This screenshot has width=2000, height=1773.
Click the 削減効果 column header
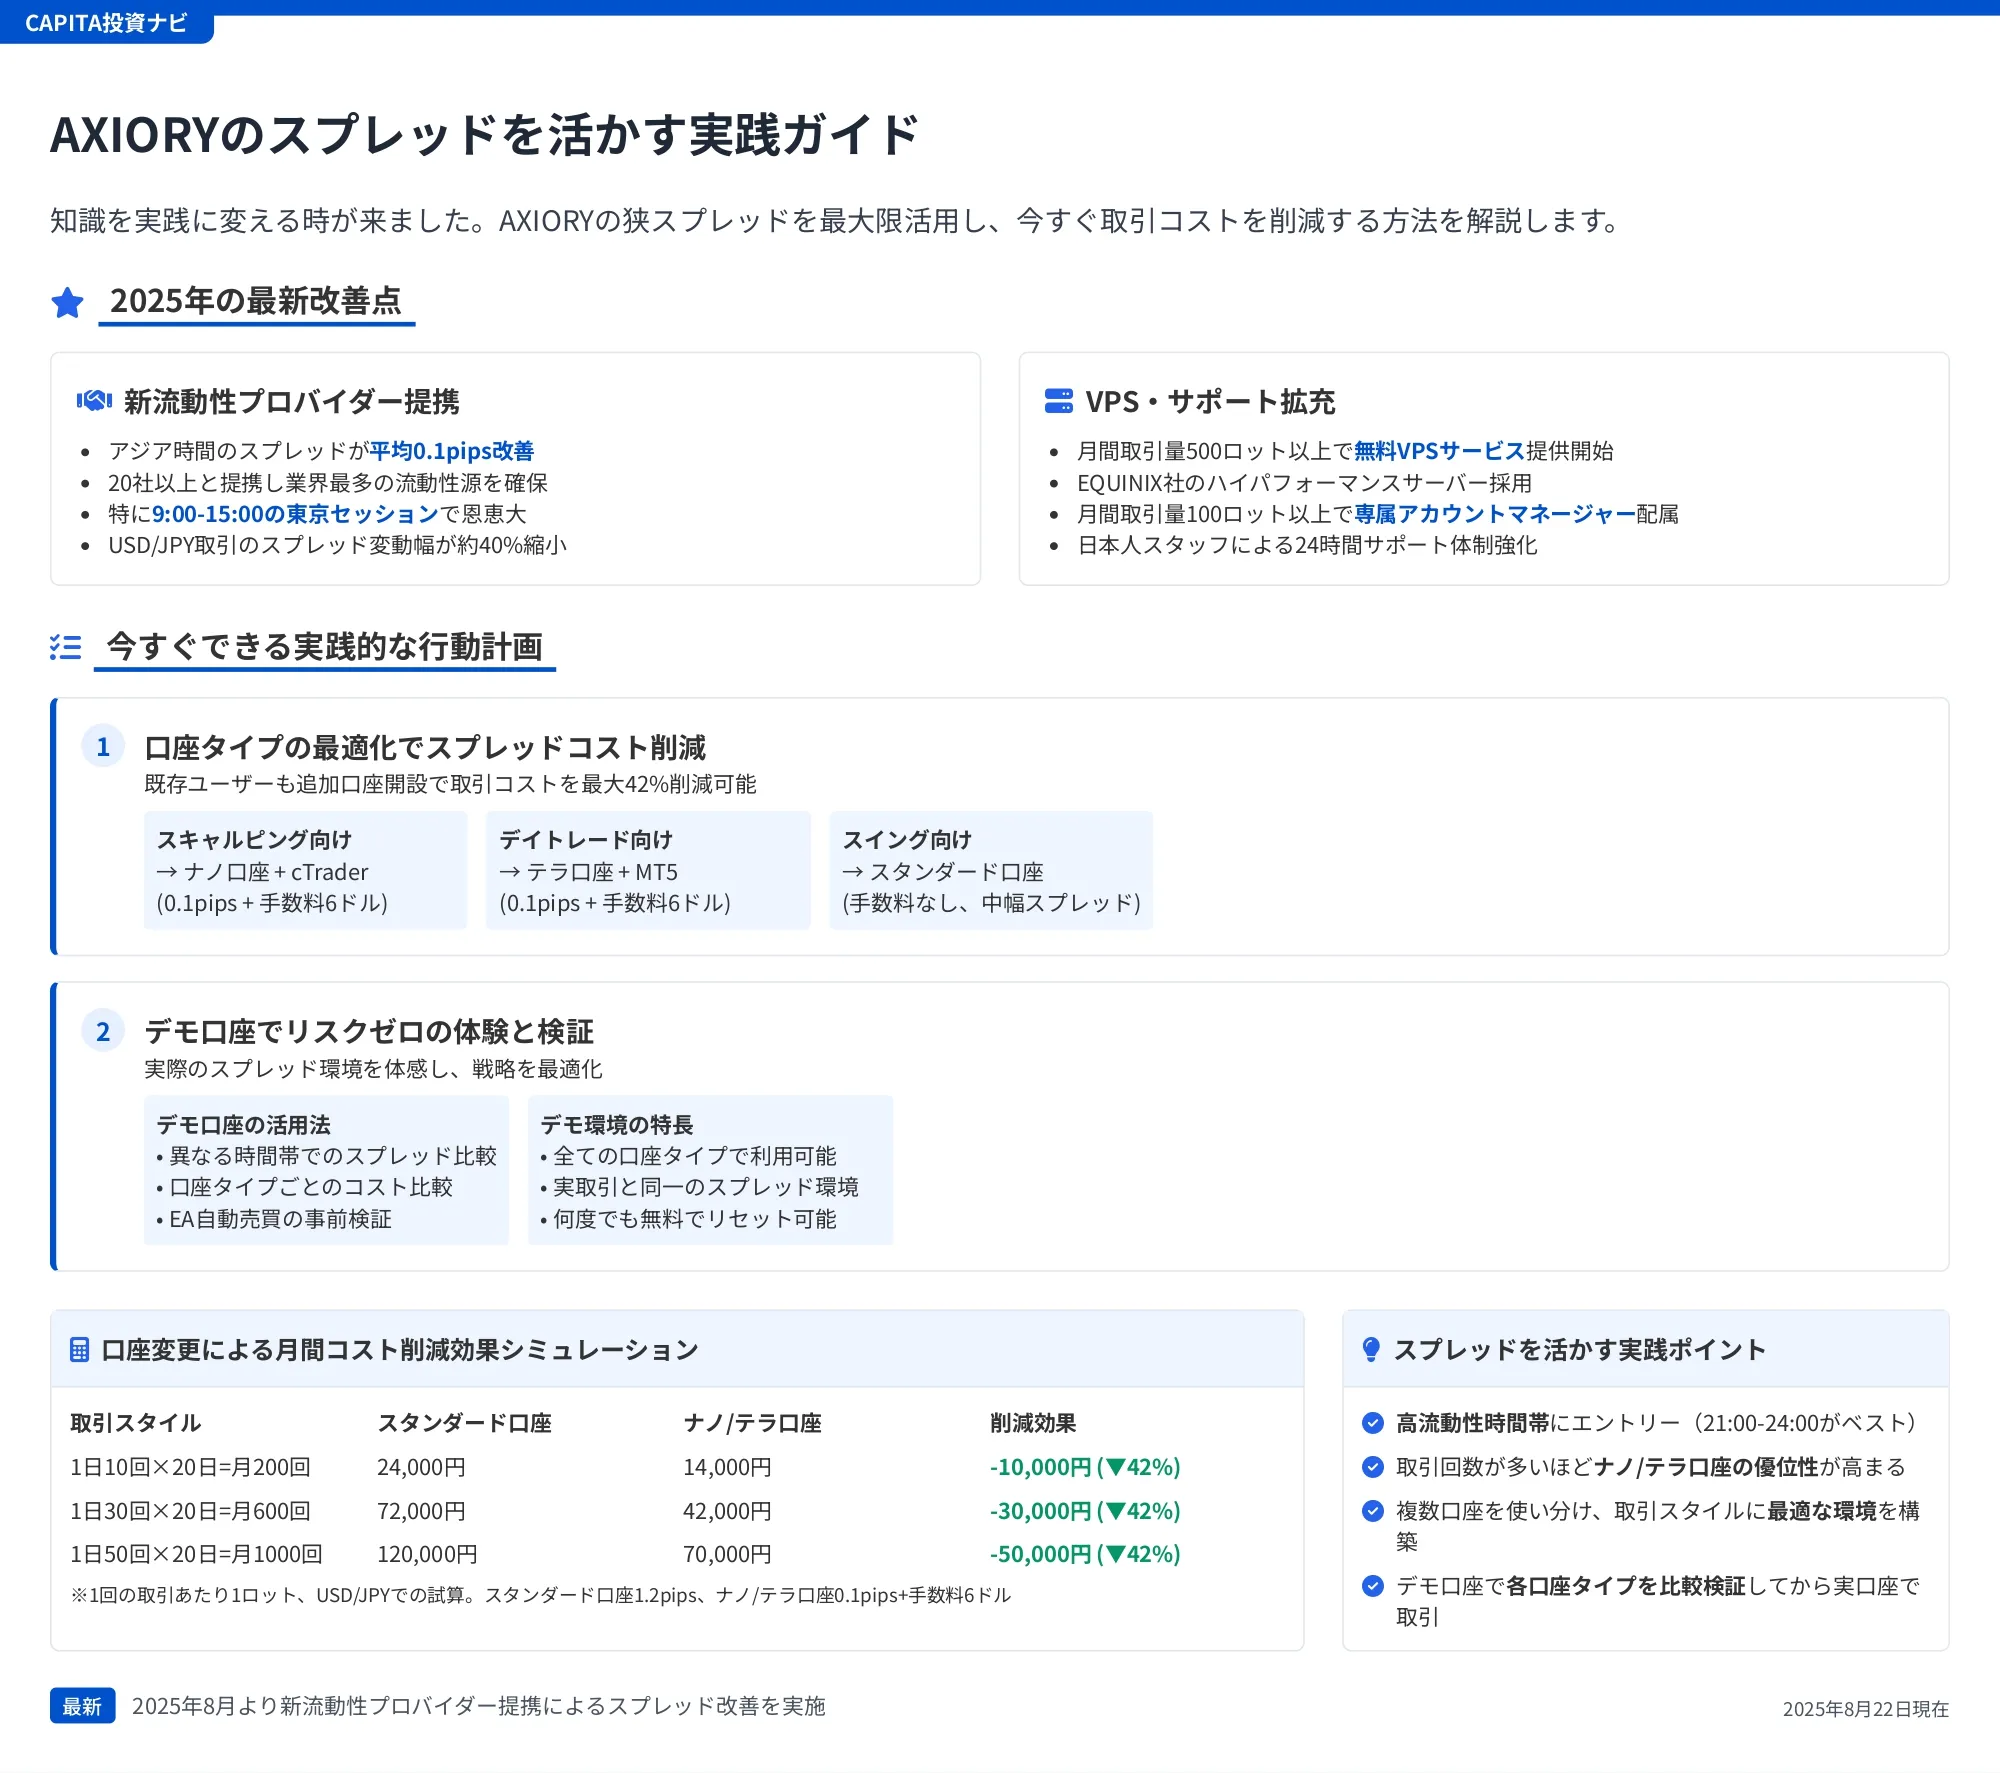click(x=1033, y=1423)
